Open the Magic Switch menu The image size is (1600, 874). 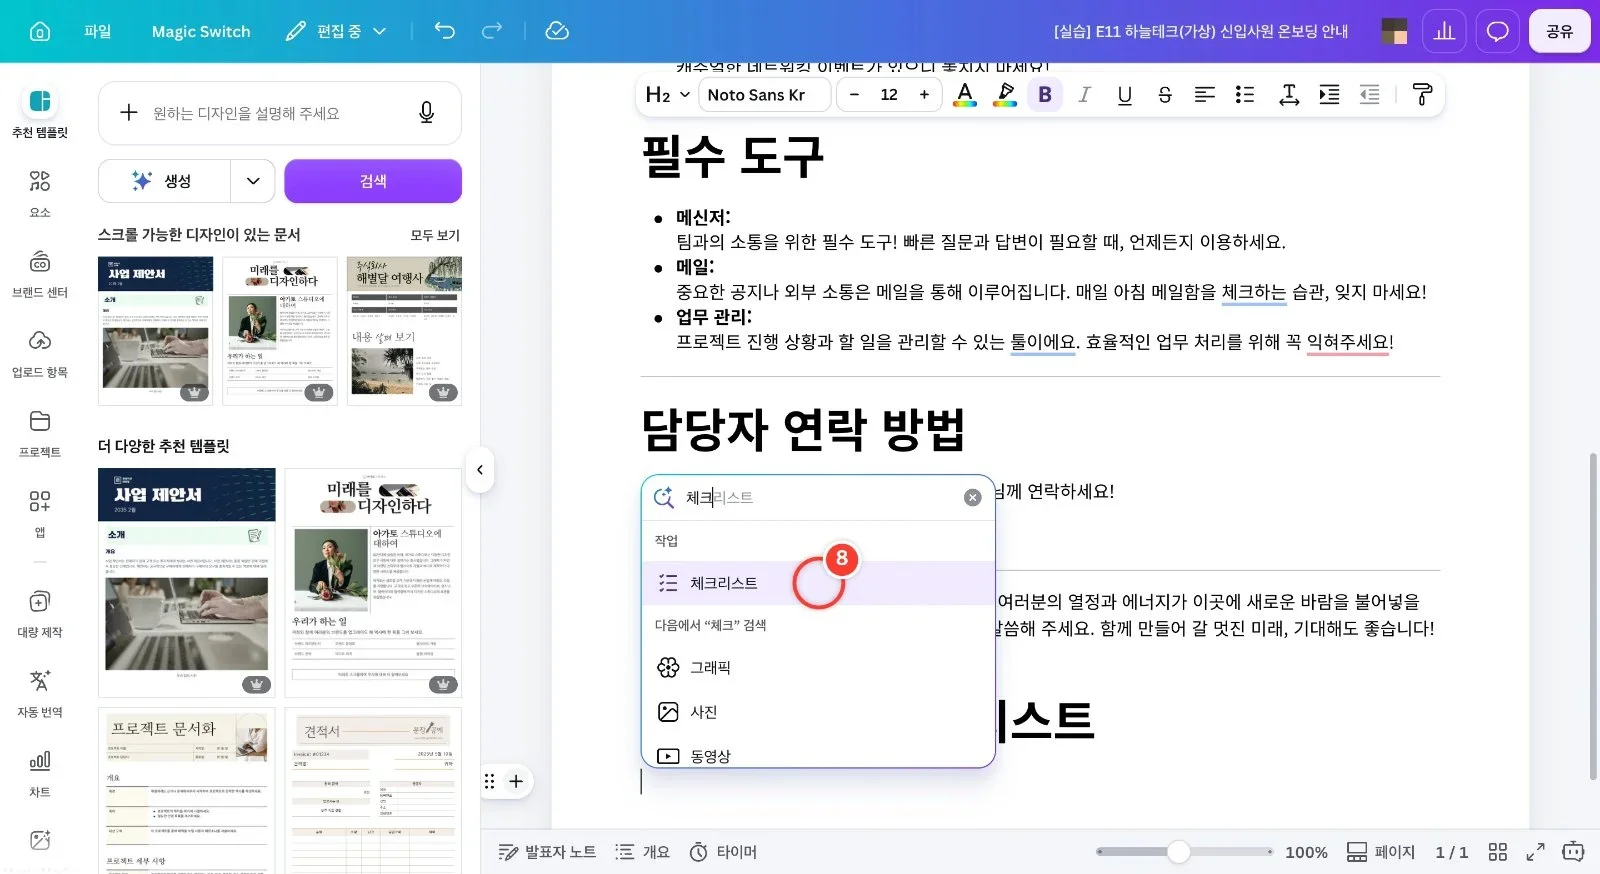[201, 31]
